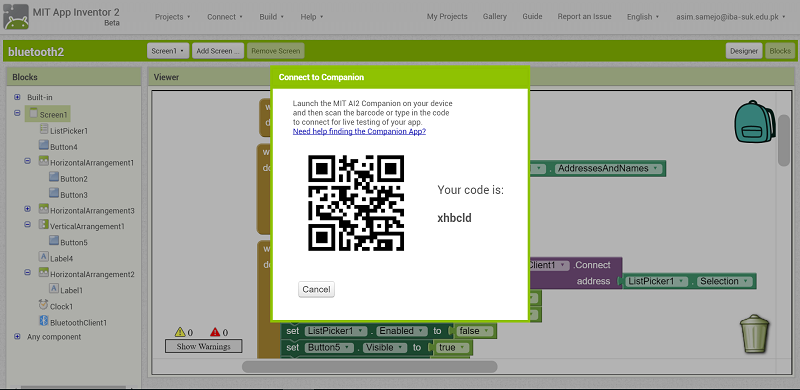Select the Clock1 tree item text
This screenshot has height=390, width=800.
[x=61, y=307]
